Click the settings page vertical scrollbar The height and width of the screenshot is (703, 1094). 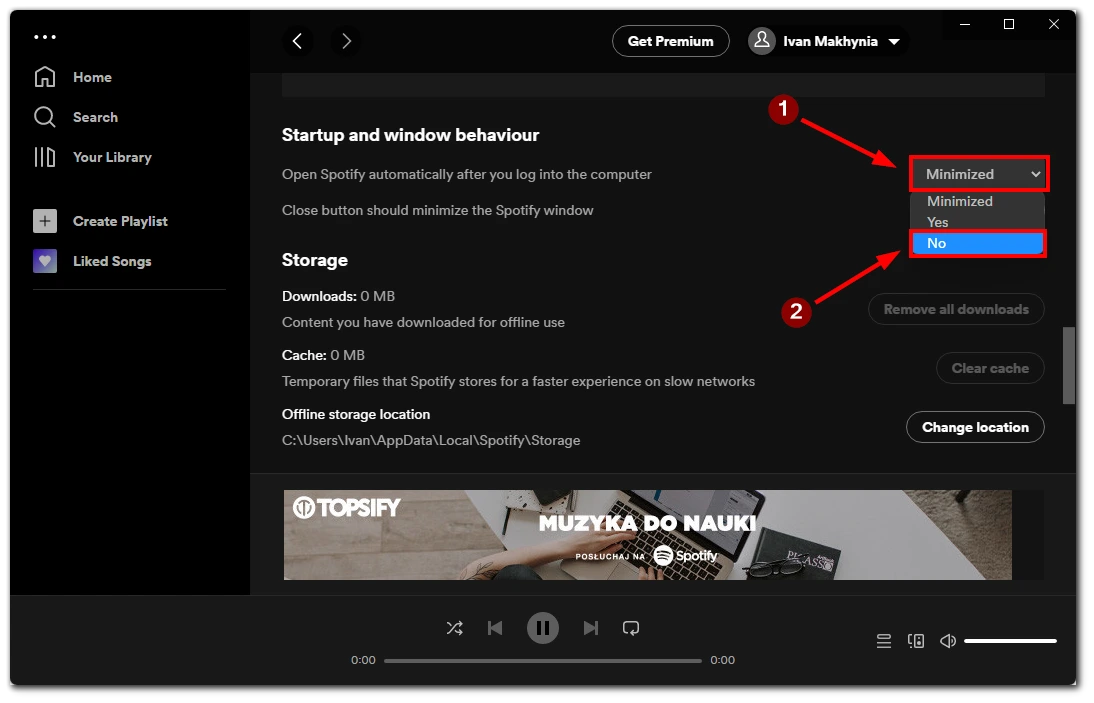(1068, 365)
